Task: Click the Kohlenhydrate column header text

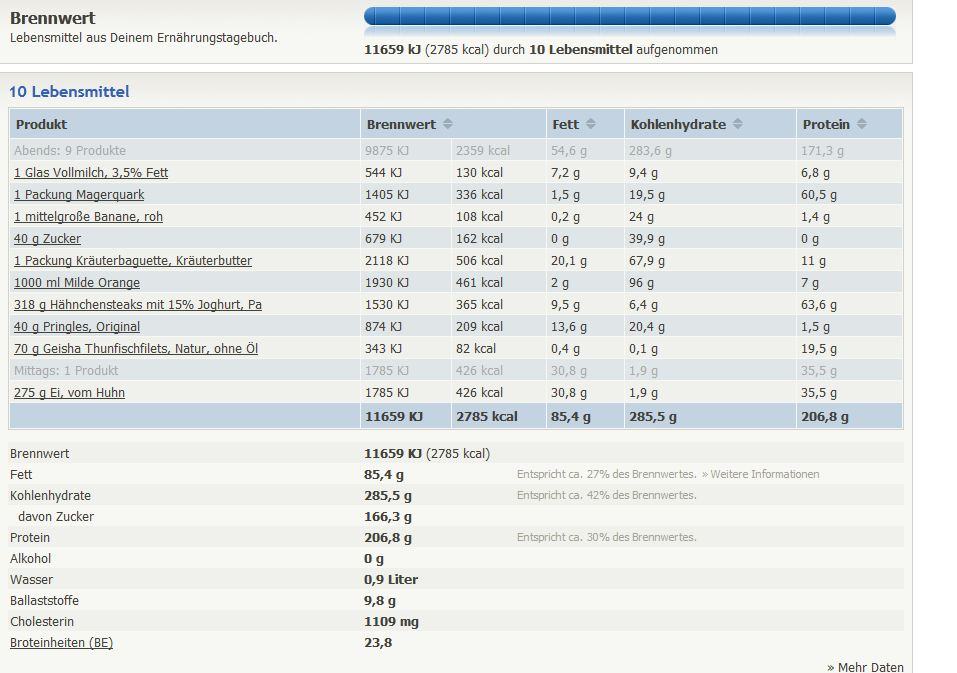Action: 678,124
